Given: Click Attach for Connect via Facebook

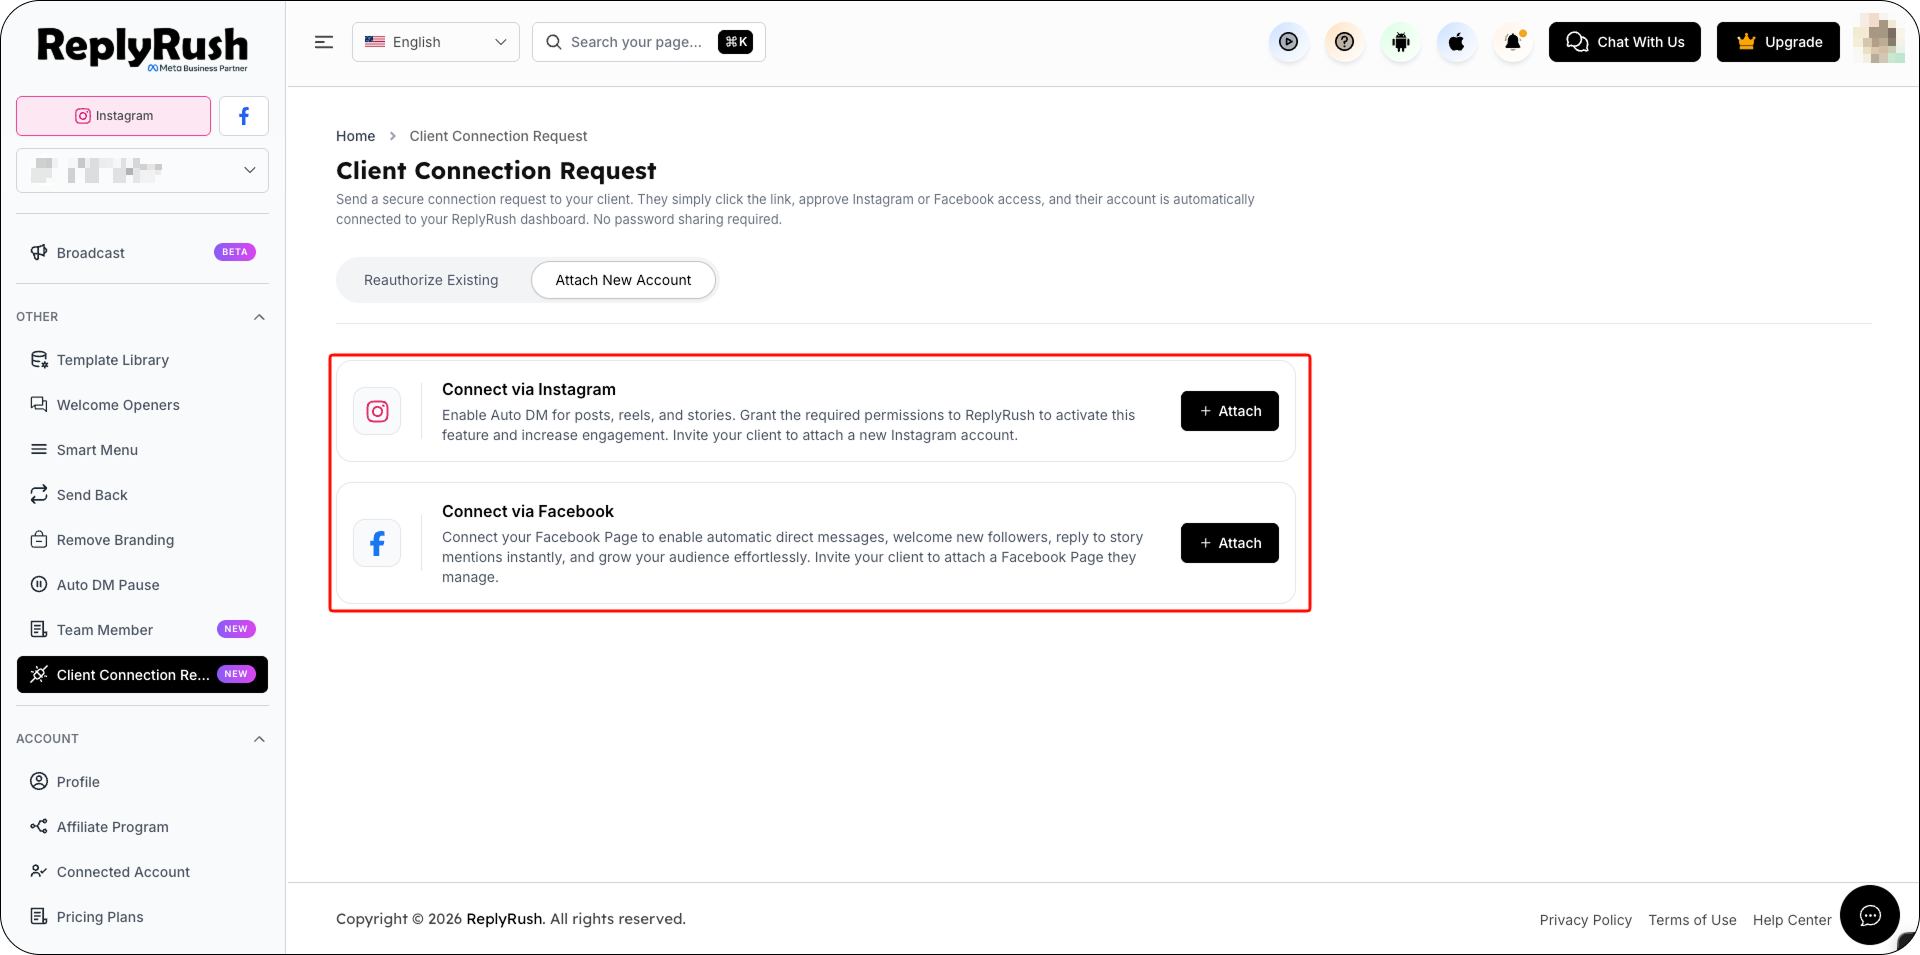Looking at the screenshot, I should pyautogui.click(x=1229, y=543).
